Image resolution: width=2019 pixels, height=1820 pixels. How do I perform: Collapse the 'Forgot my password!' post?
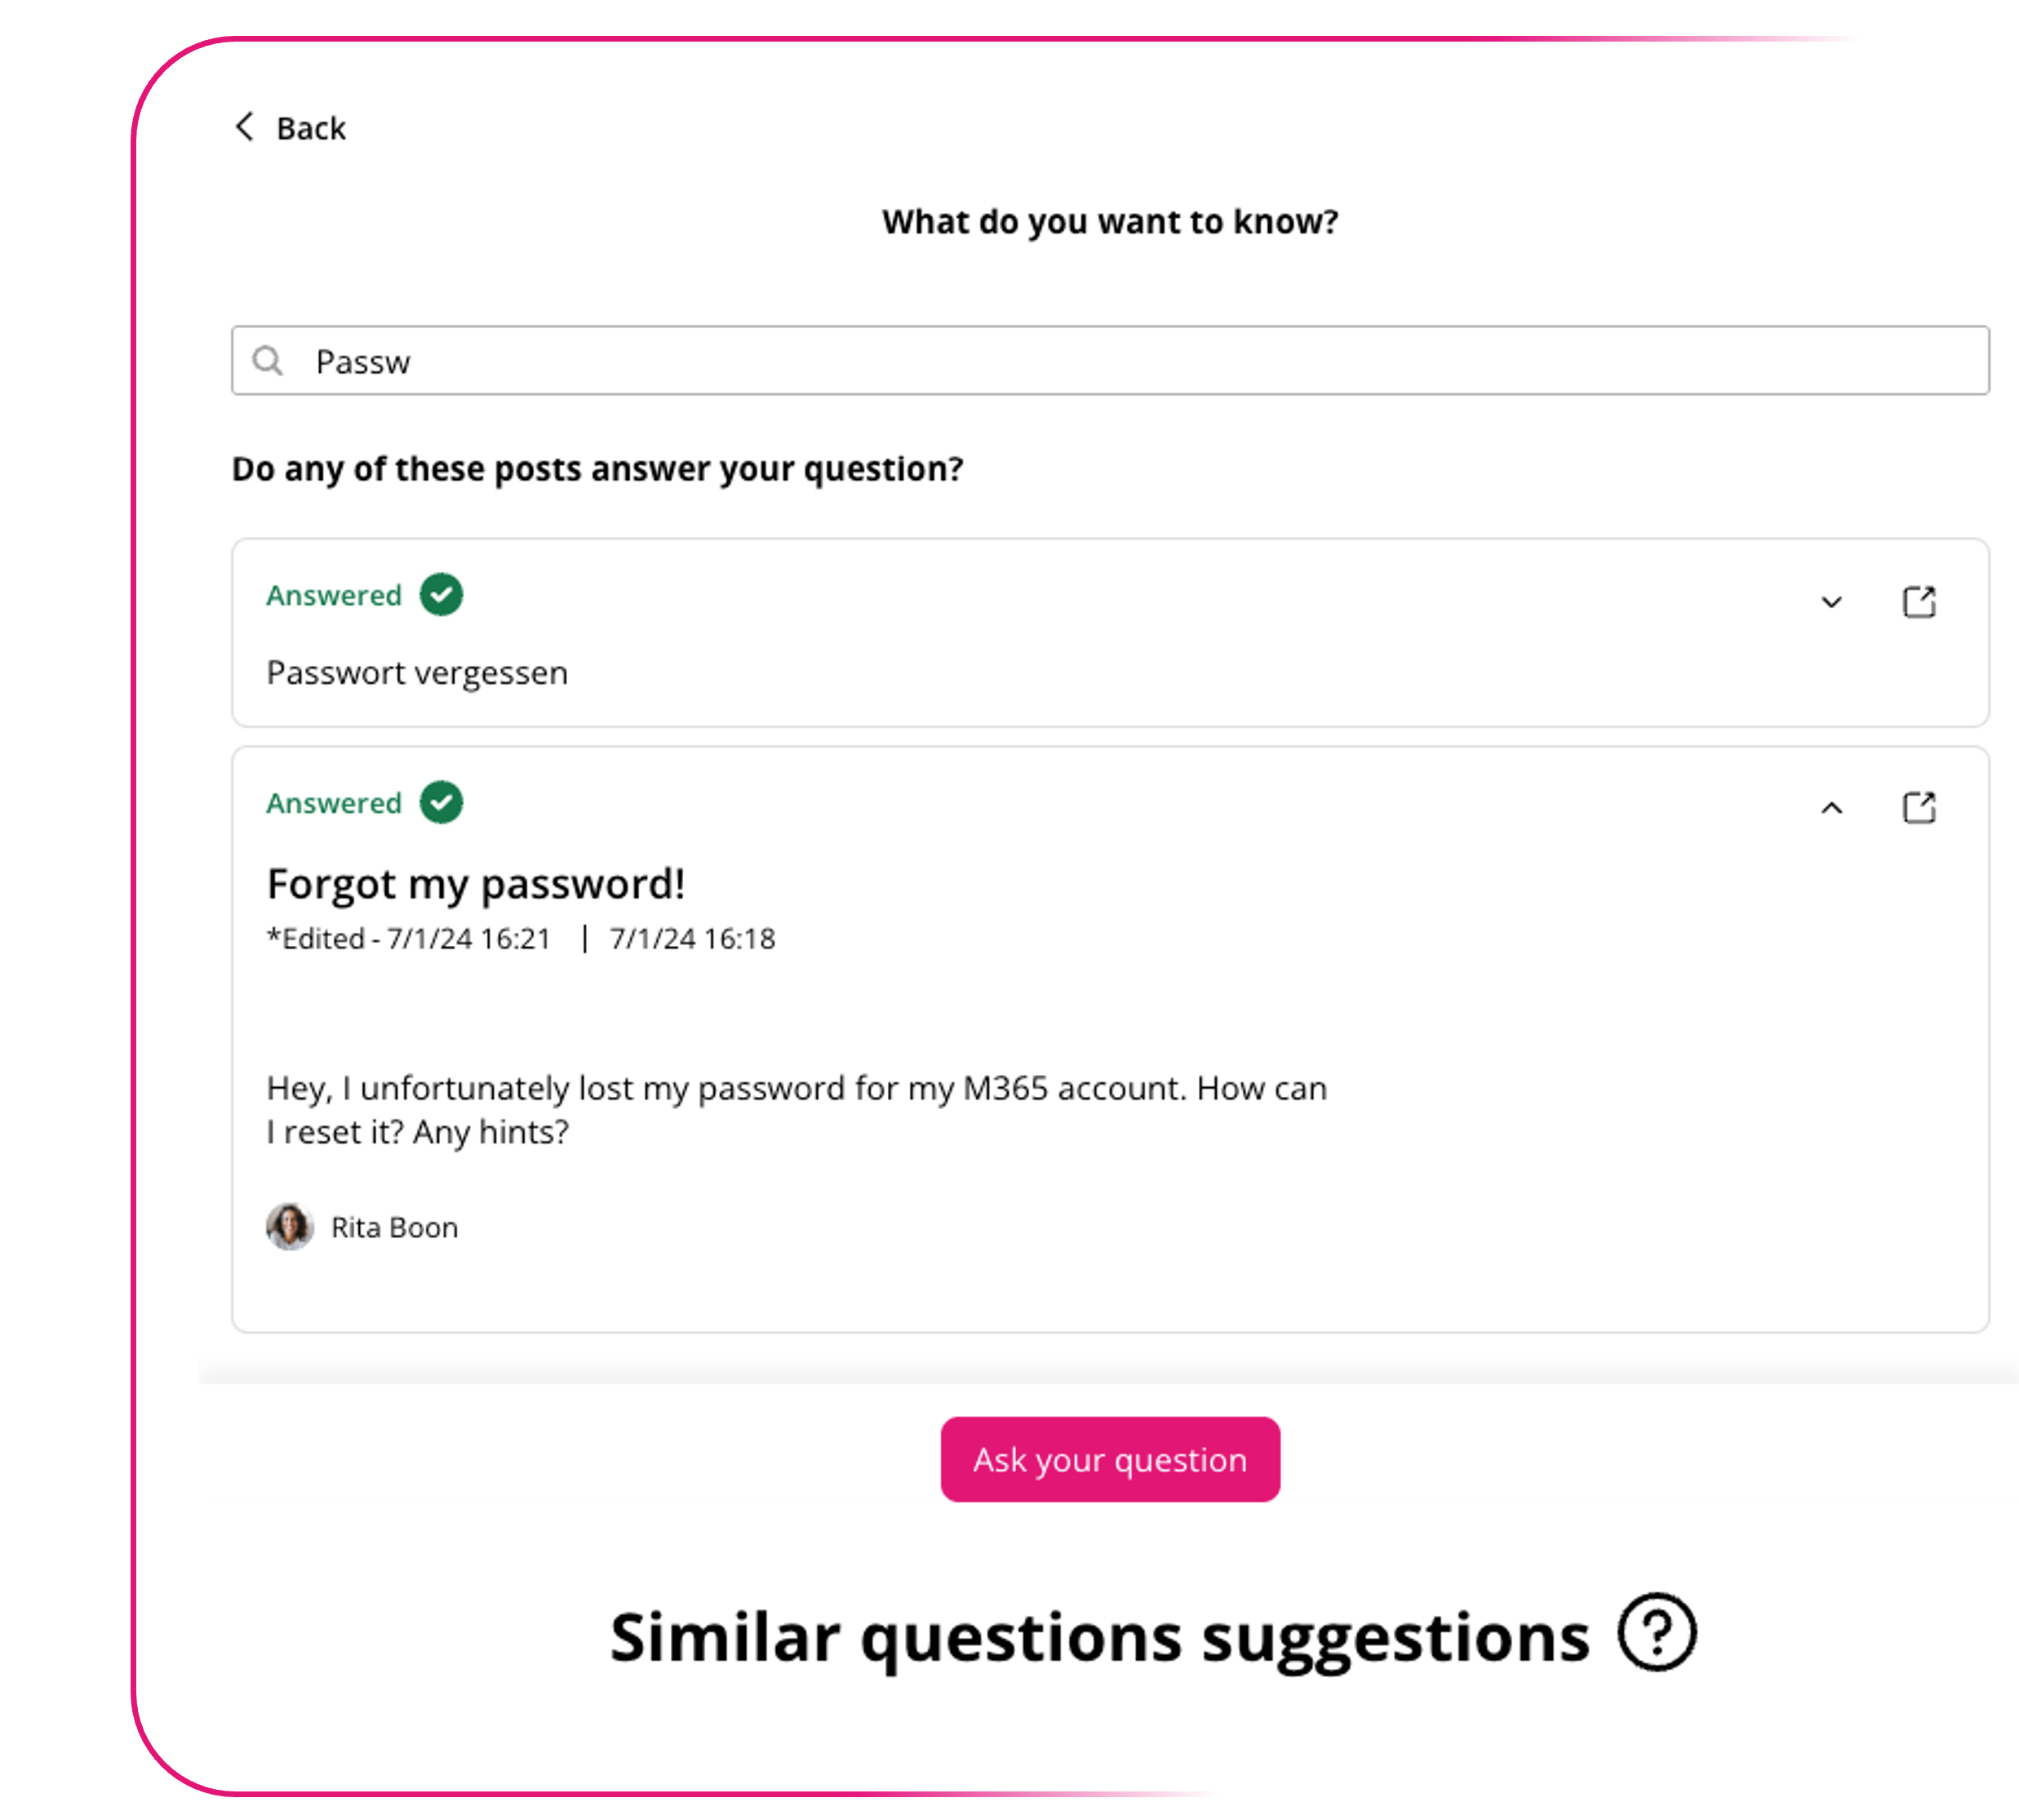coord(1831,808)
